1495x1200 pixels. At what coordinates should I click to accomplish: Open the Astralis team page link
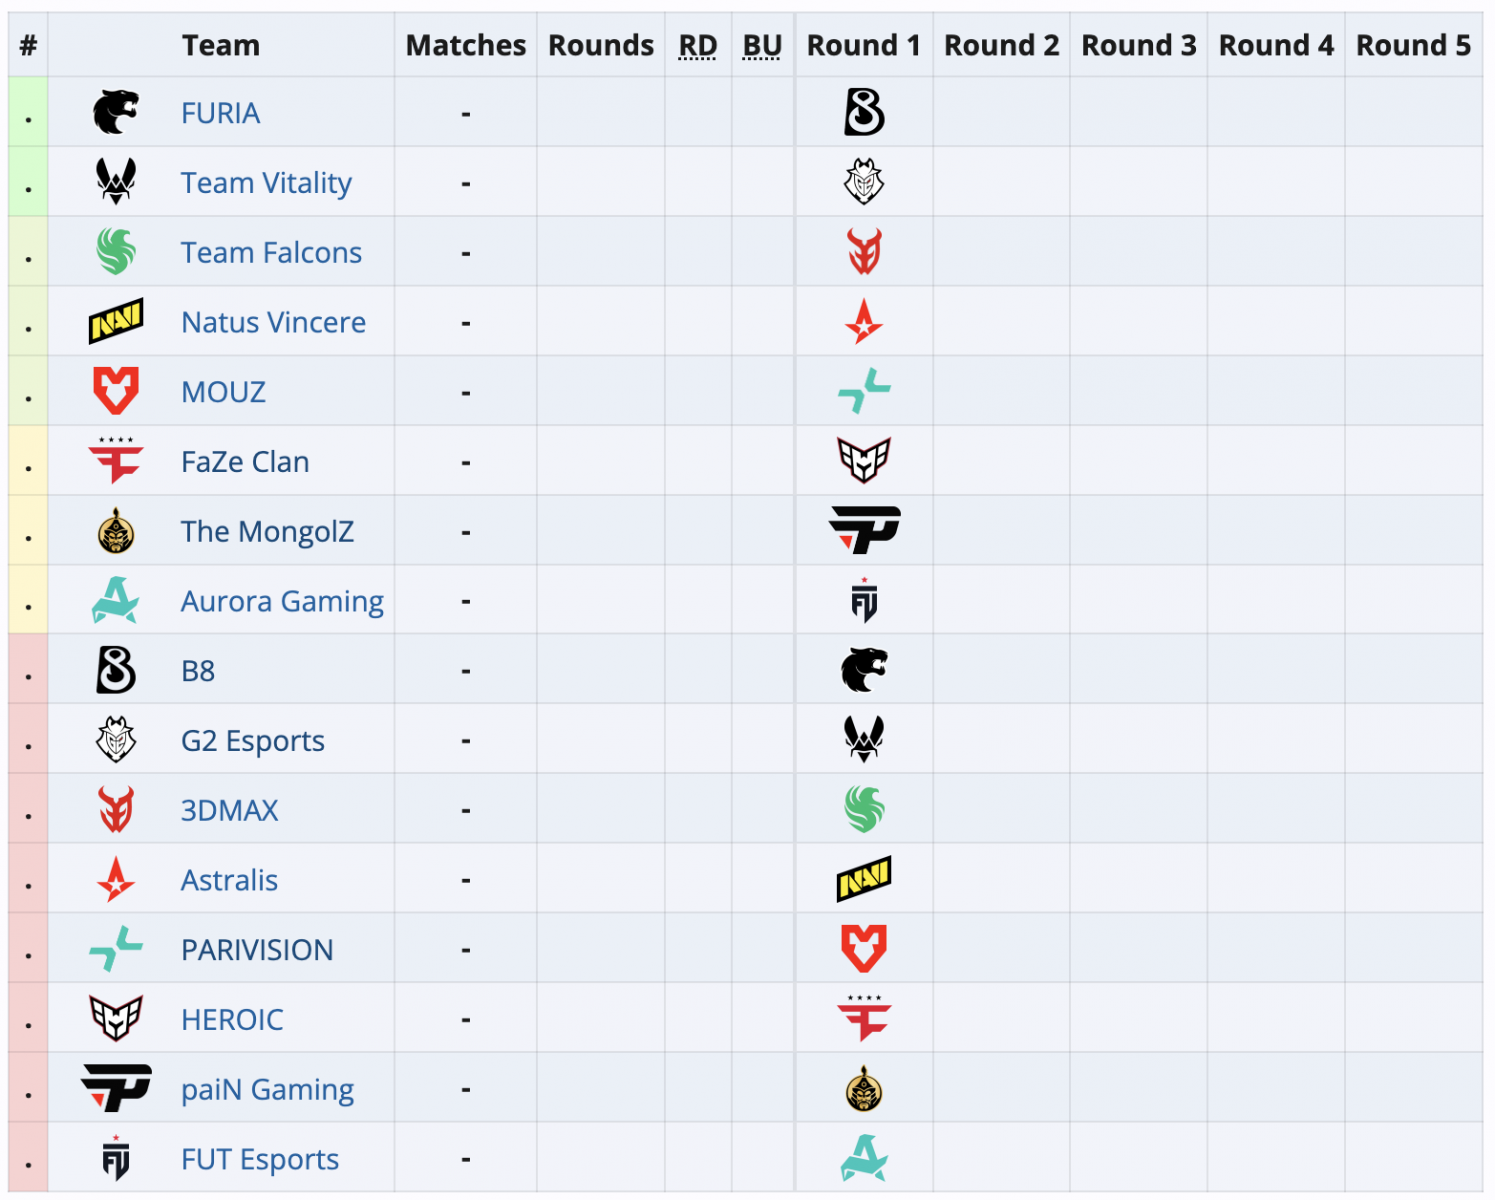pos(229,881)
